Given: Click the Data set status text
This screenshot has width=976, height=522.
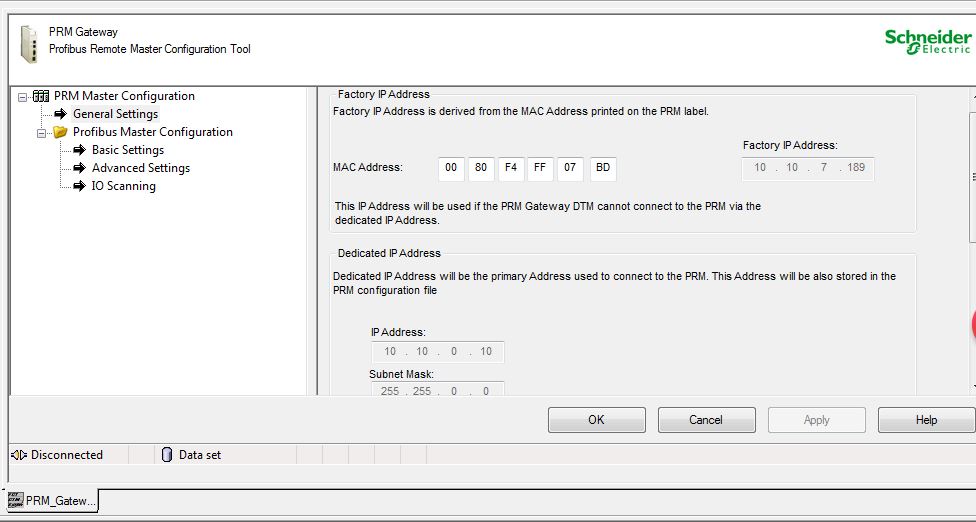Looking at the screenshot, I should (200, 455).
